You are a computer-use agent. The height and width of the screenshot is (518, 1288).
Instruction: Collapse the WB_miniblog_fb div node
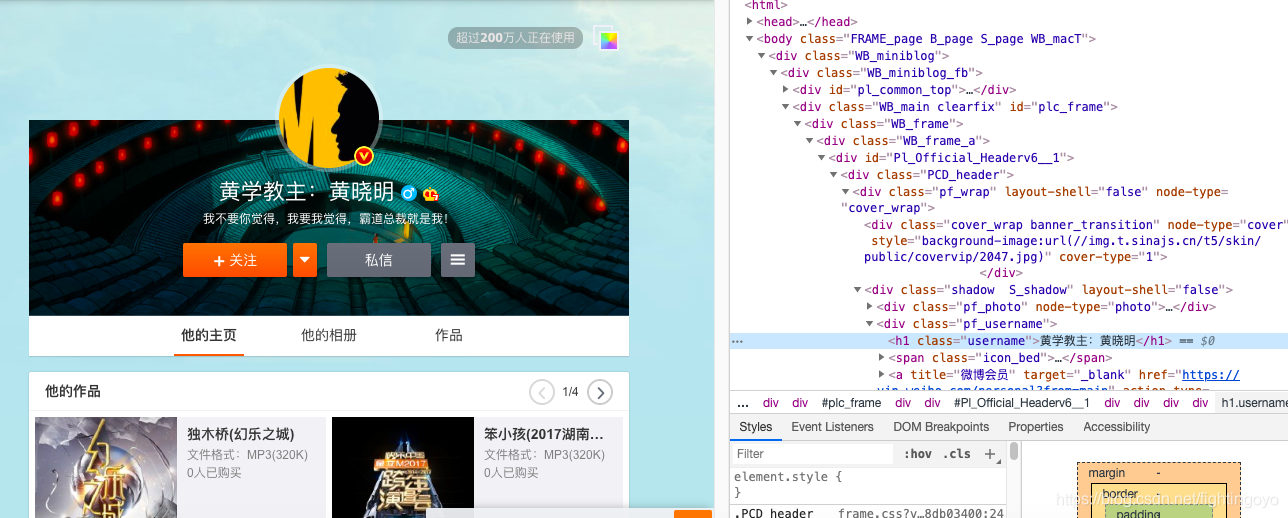click(774, 73)
